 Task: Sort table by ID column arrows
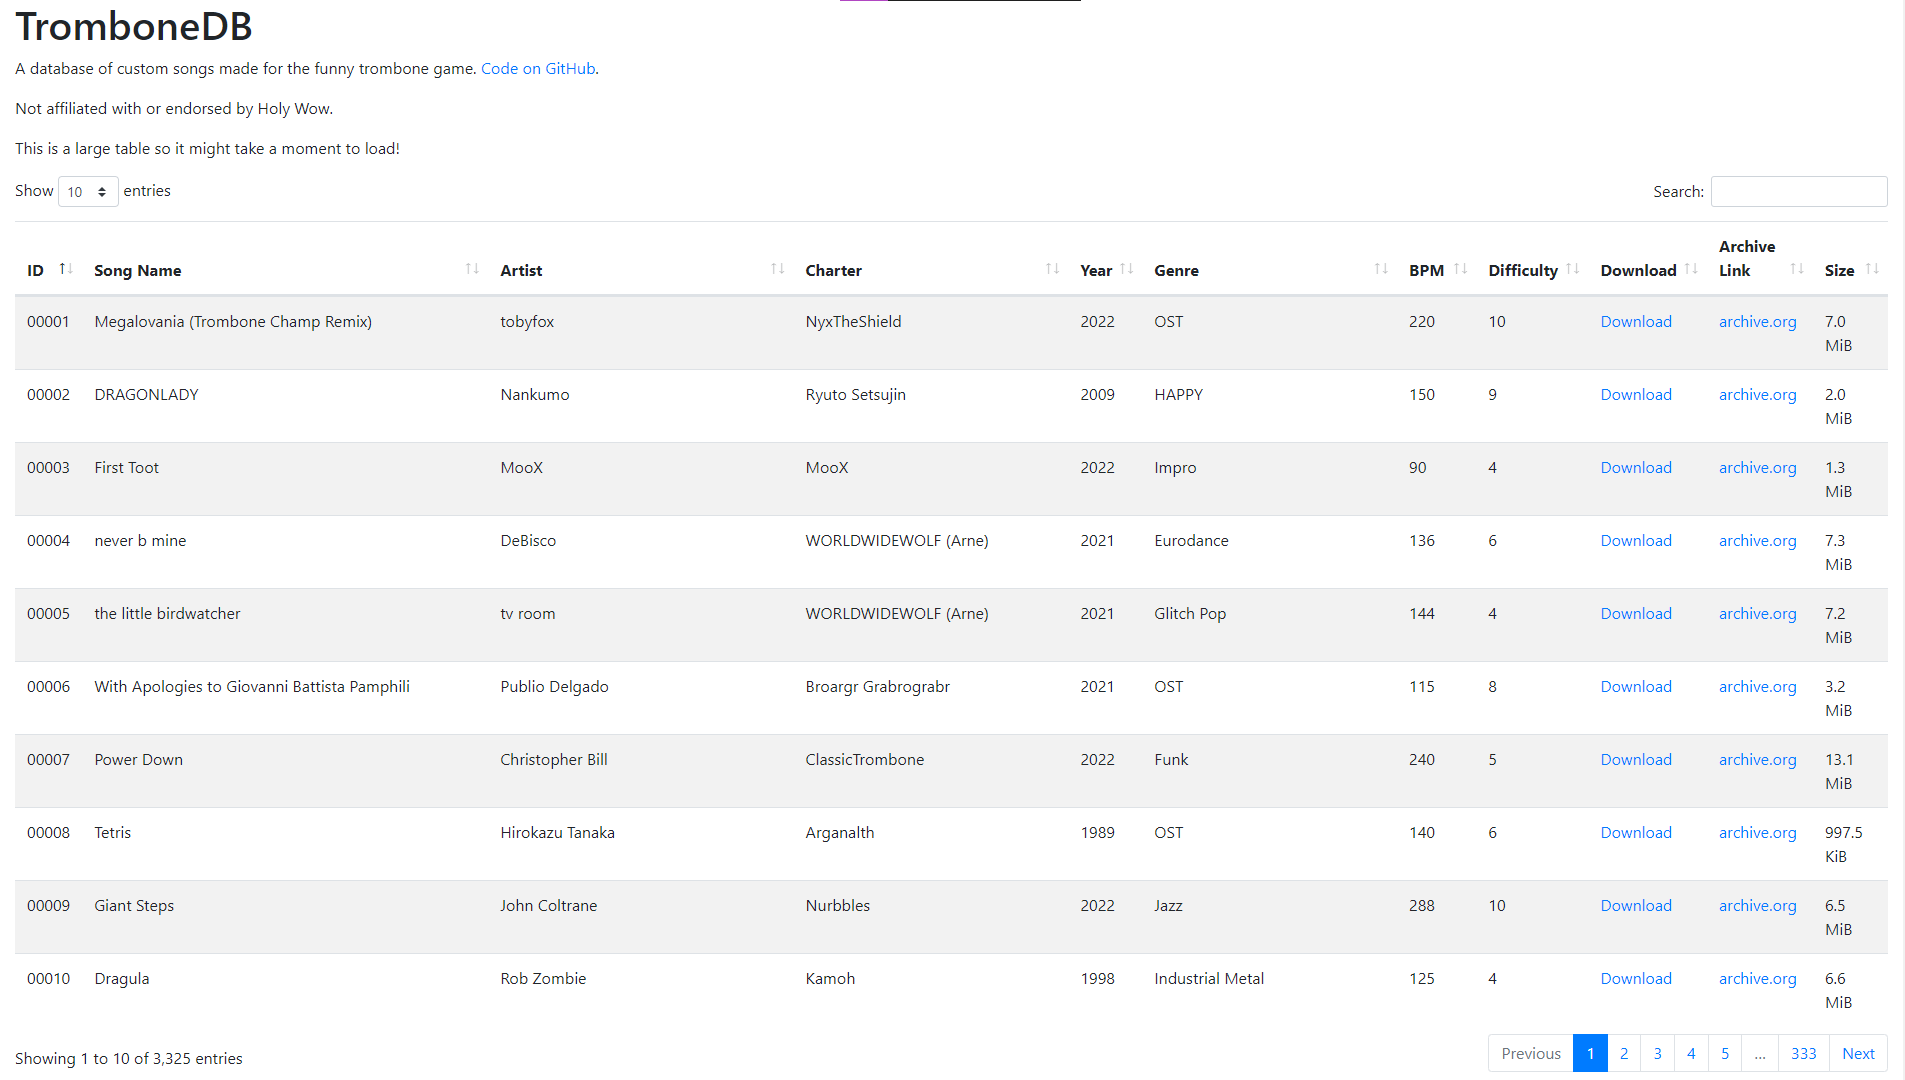point(66,269)
